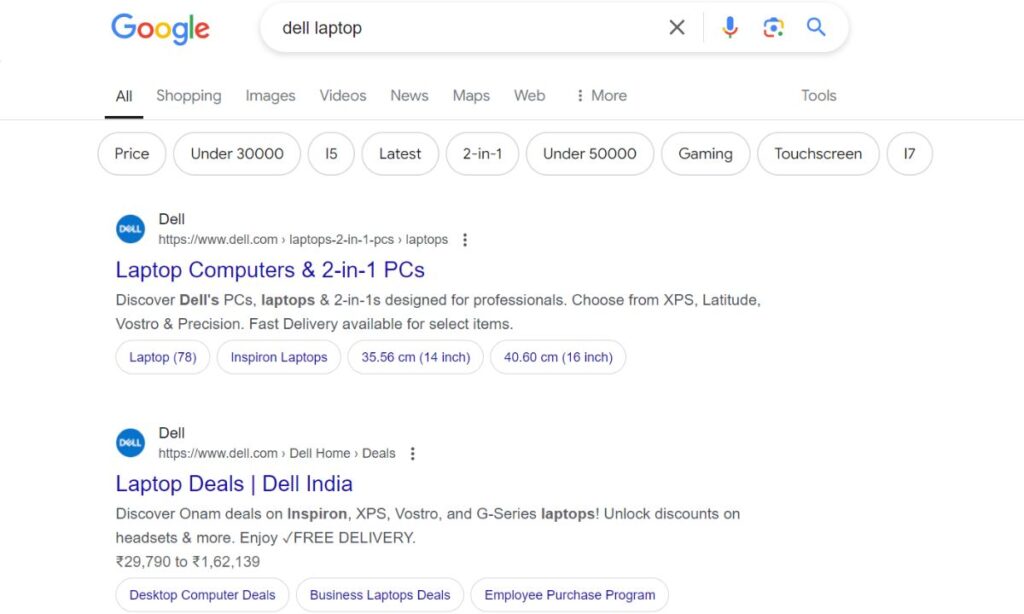Open Laptop Deals | Dell India result

coord(234,484)
